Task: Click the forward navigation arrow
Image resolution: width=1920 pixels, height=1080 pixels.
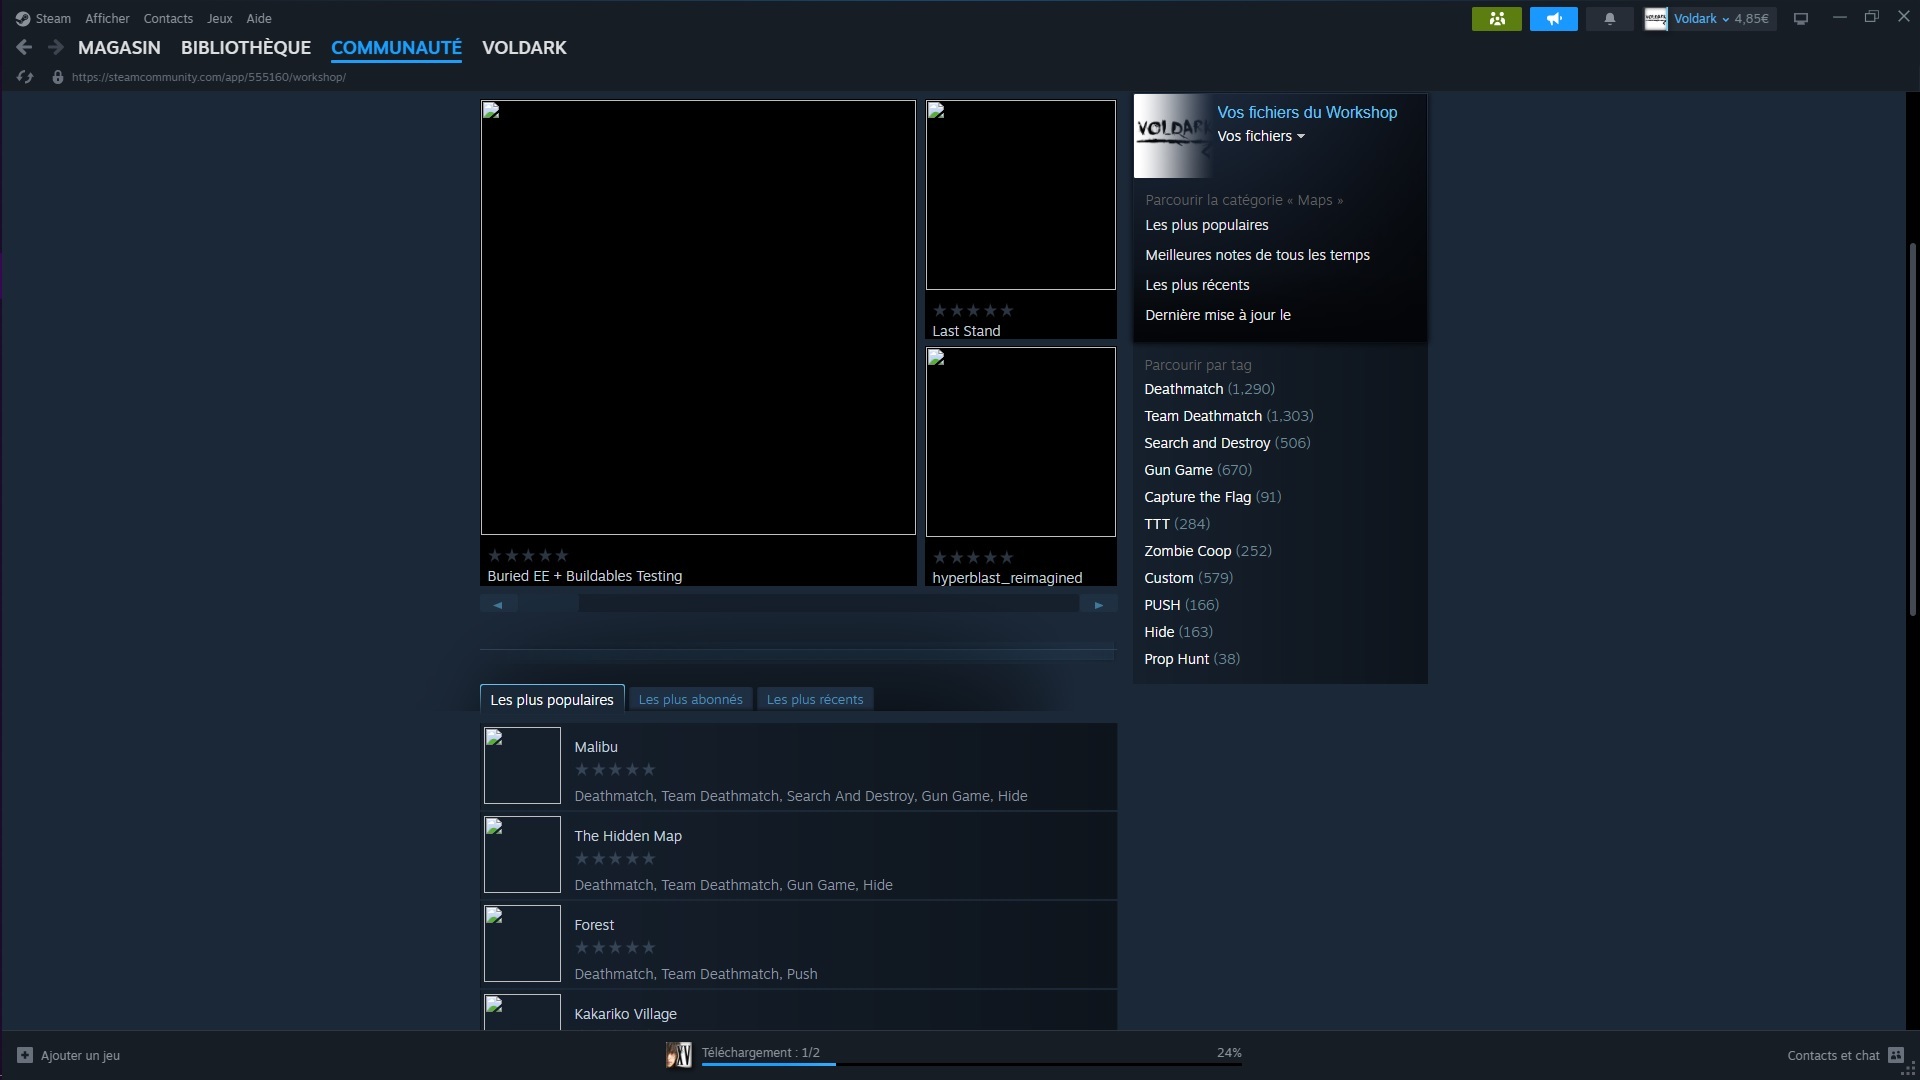Action: coord(56,47)
